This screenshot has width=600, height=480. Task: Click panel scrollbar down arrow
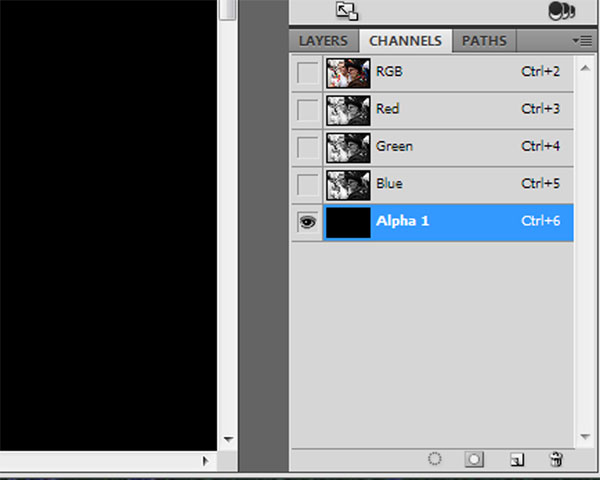coord(585,436)
